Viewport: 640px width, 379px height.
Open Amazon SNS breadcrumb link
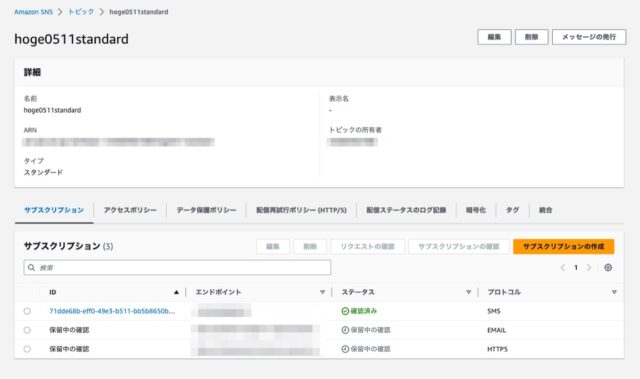coord(33,12)
